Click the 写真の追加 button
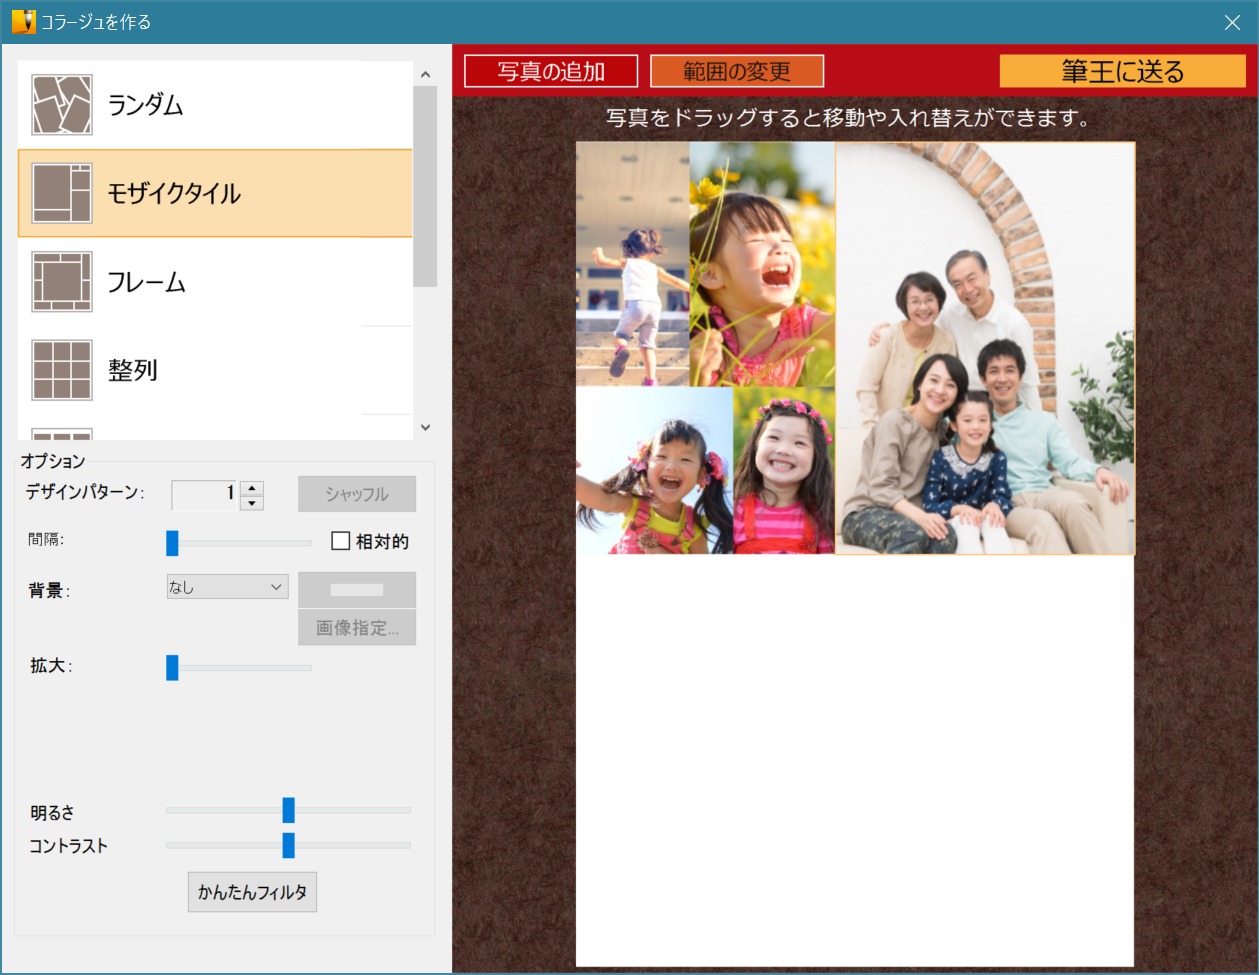This screenshot has height=975, width=1259. [551, 71]
